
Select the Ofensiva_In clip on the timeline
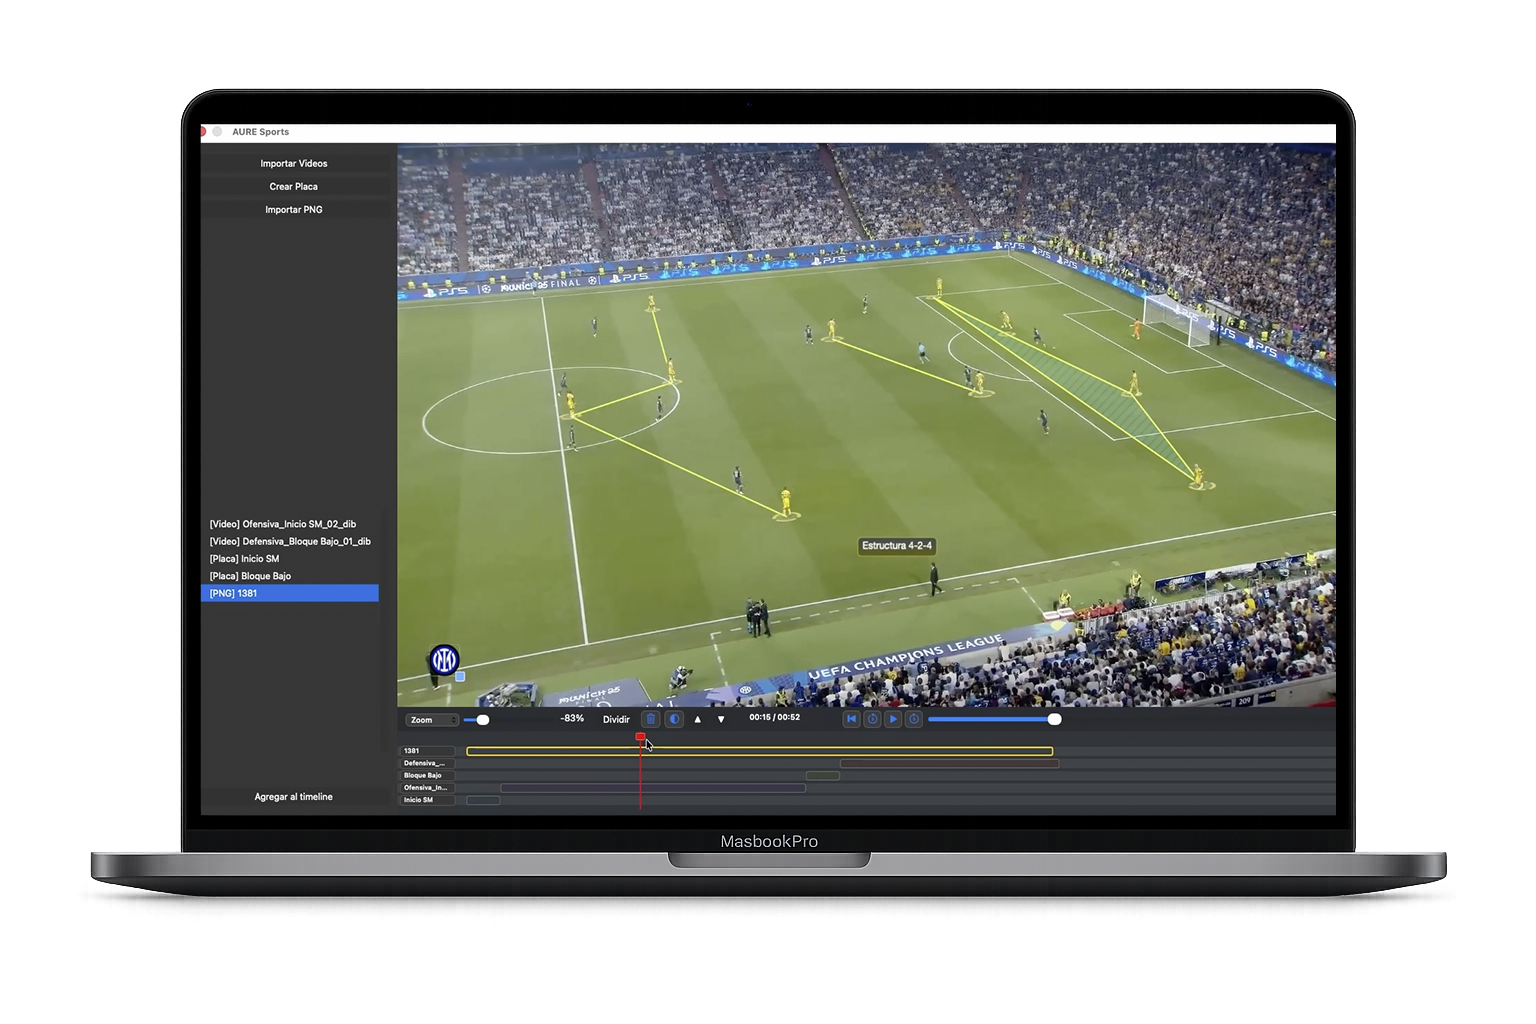[x=653, y=788]
